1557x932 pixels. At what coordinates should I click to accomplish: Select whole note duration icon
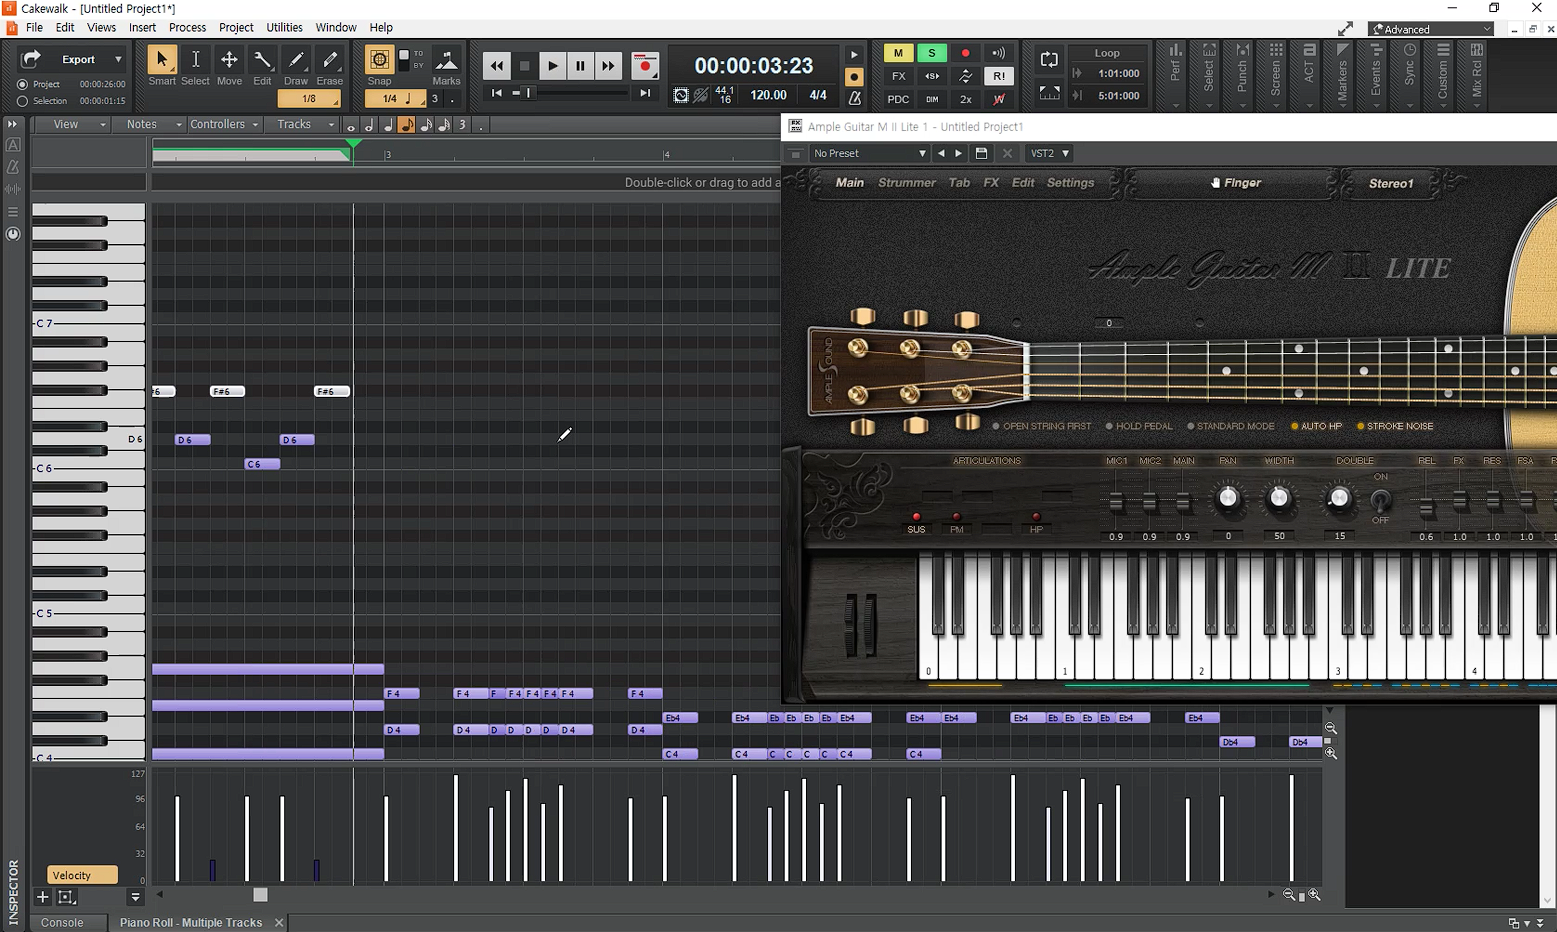tap(351, 126)
